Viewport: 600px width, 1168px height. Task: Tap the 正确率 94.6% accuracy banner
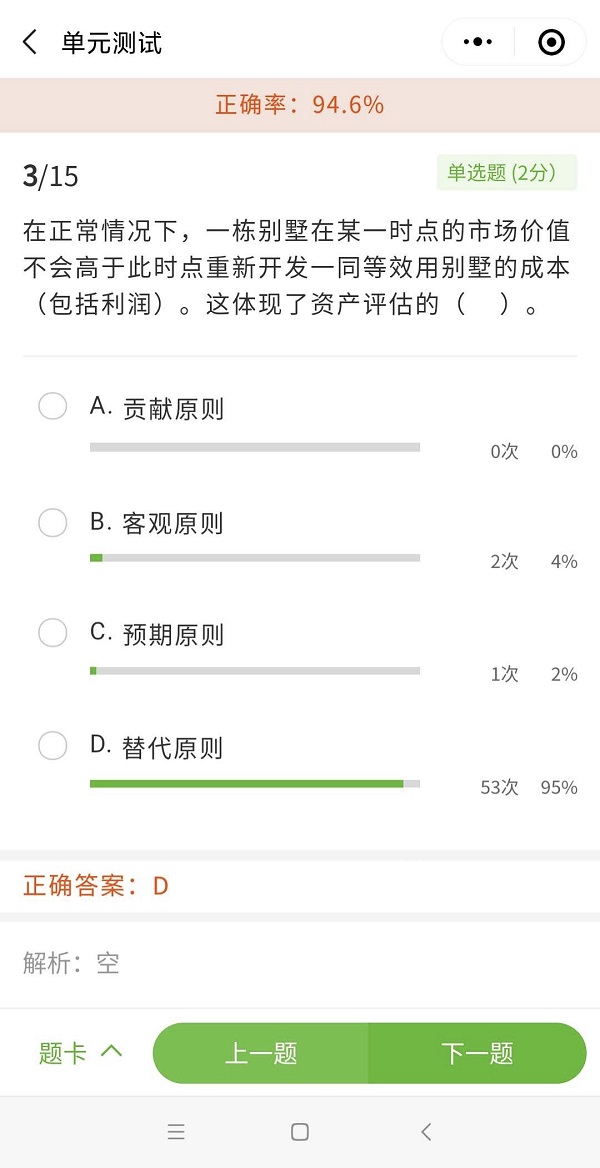pyautogui.click(x=300, y=105)
